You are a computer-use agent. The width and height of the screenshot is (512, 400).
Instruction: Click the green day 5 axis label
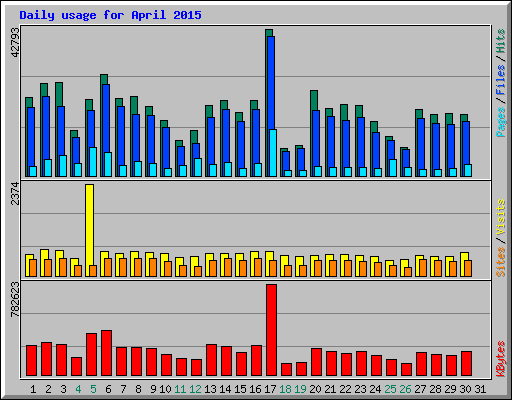click(x=93, y=389)
